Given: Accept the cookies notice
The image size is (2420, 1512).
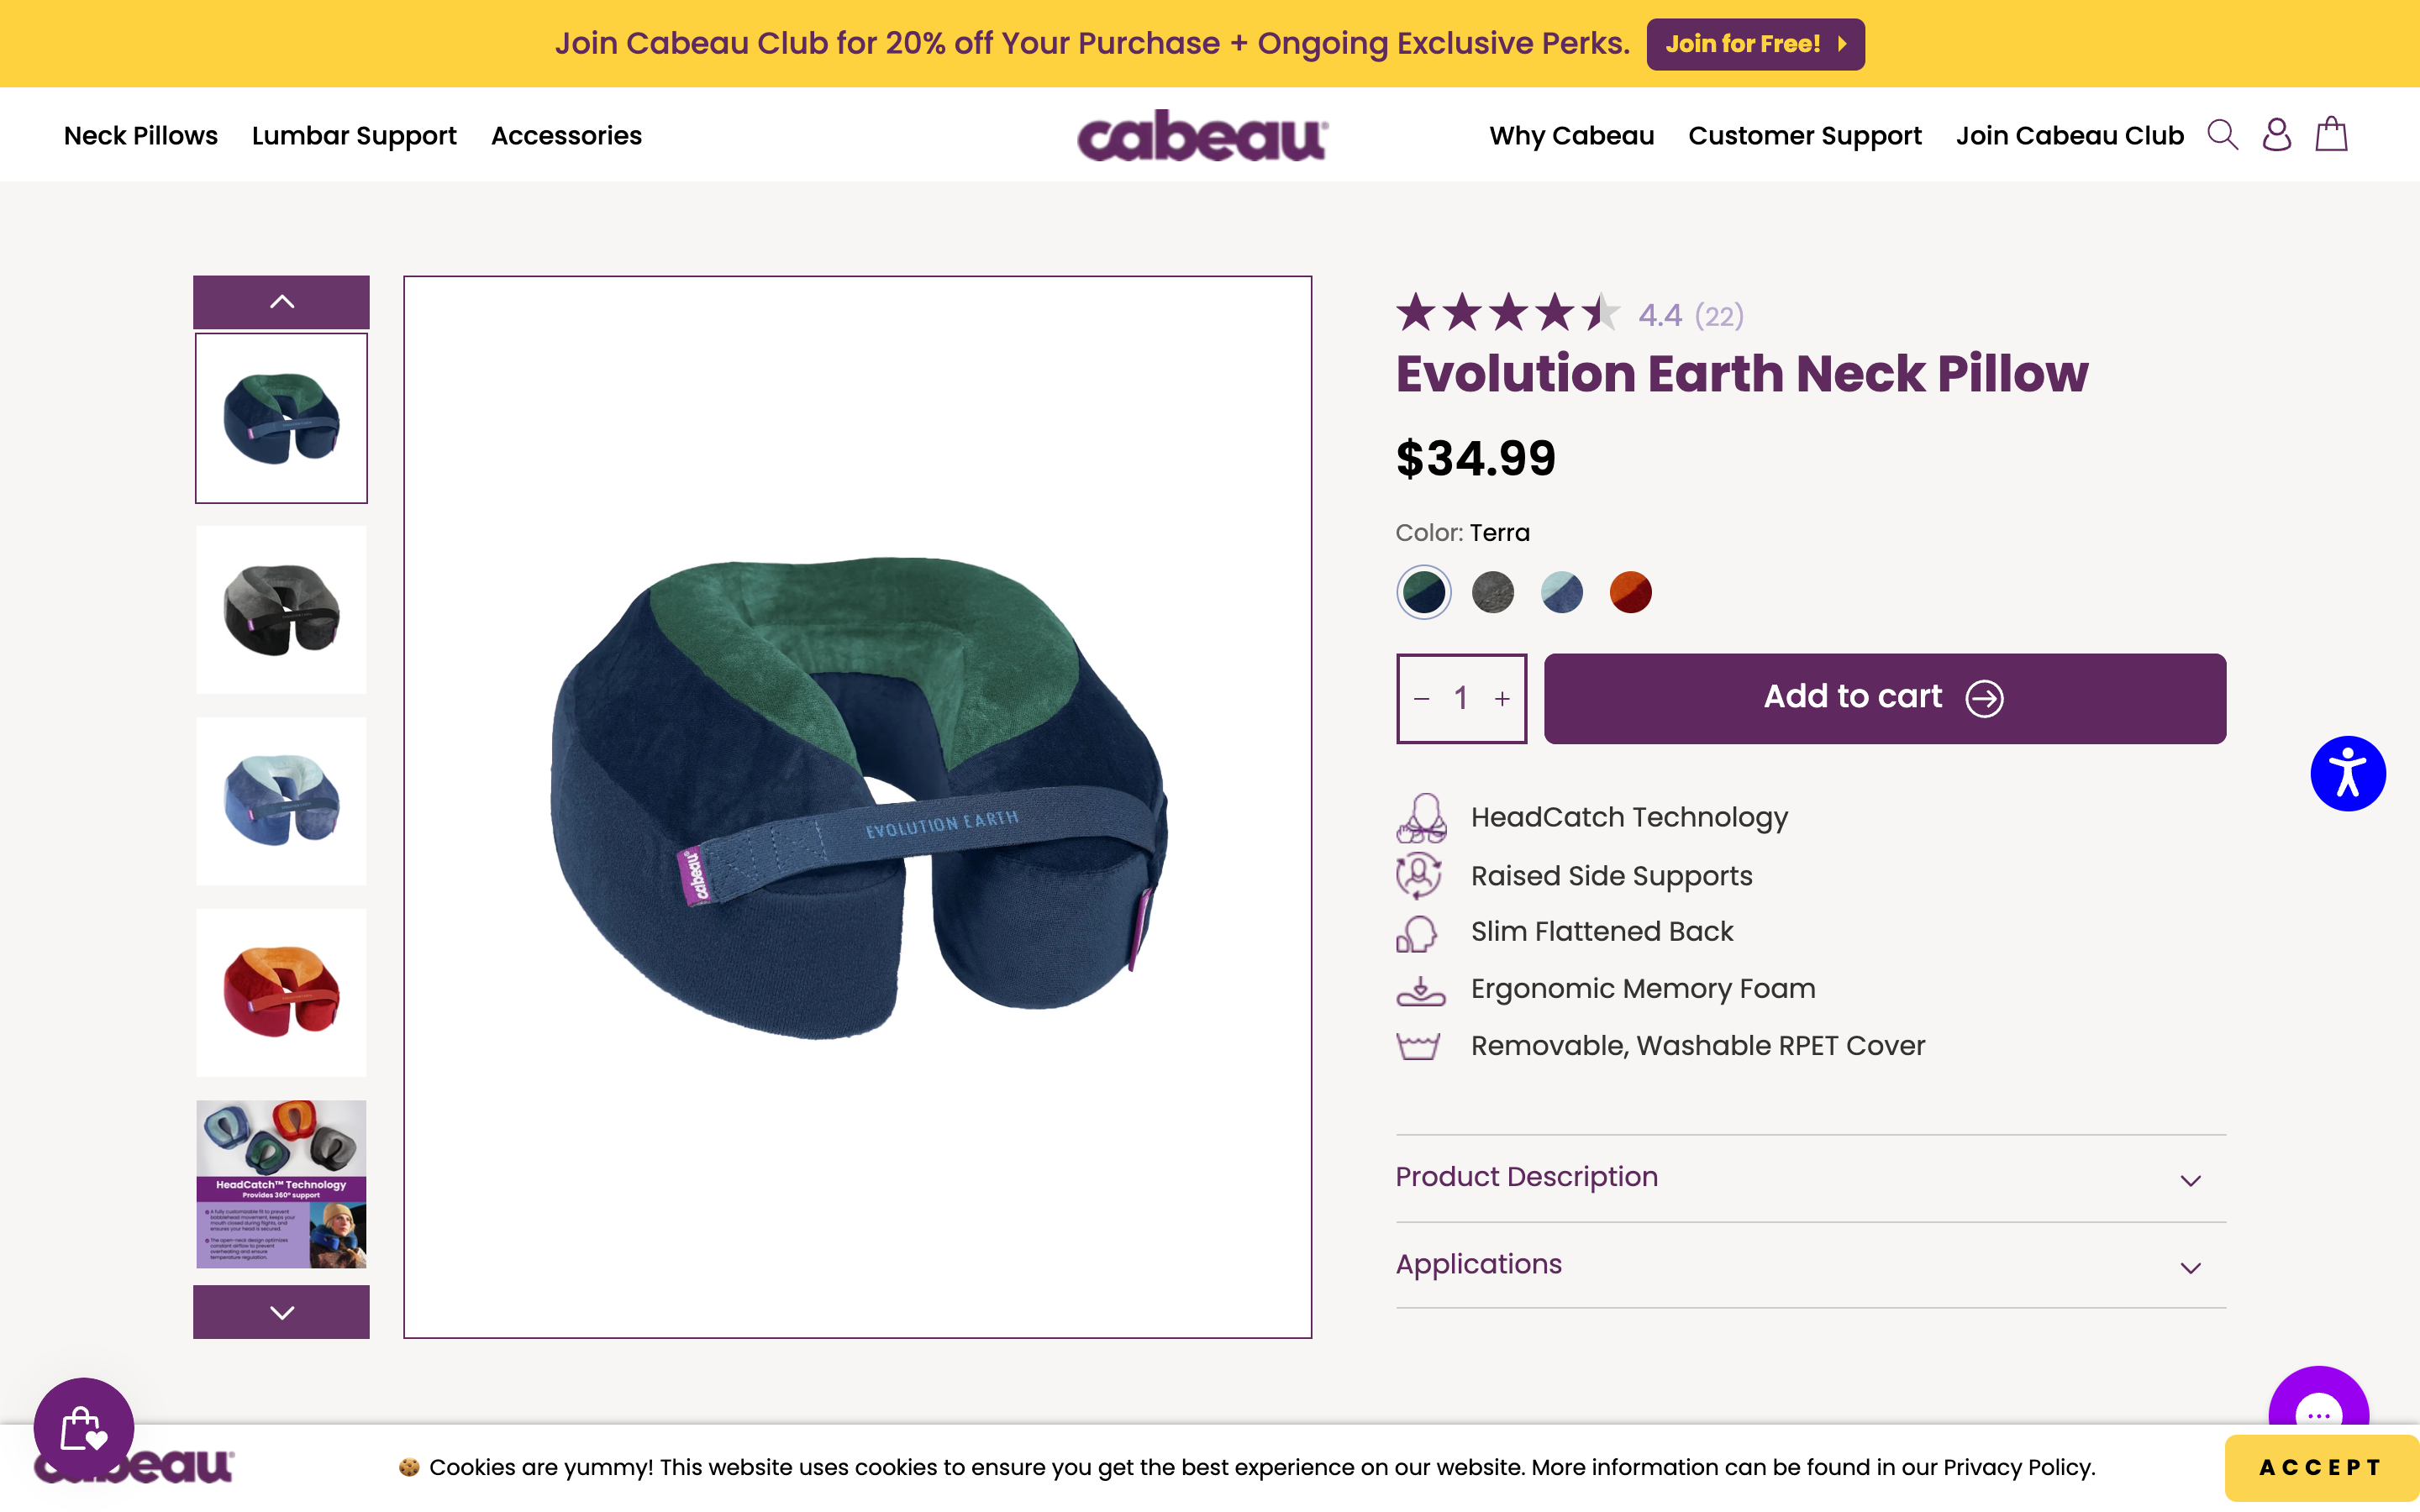Looking at the screenshot, I should pos(2320,1467).
